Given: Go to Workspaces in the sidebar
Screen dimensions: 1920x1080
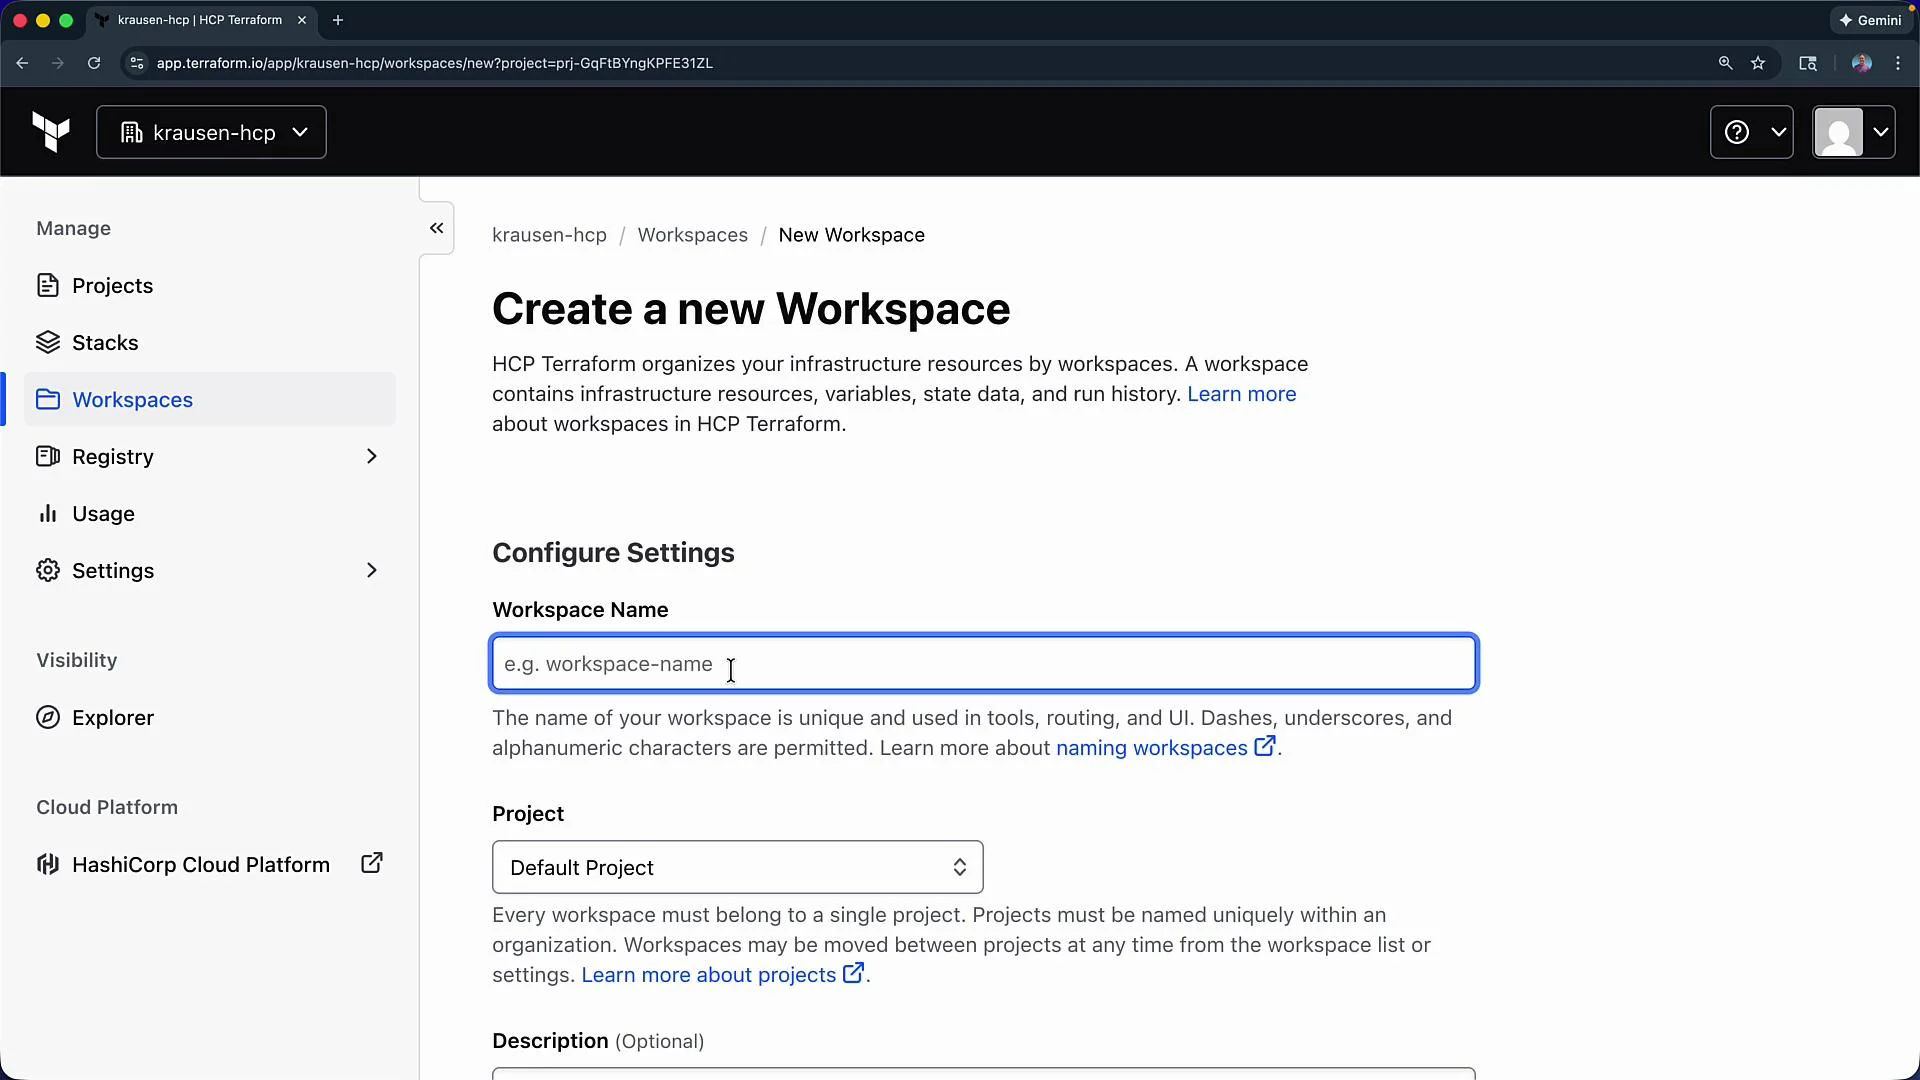Looking at the screenshot, I should 210,400.
